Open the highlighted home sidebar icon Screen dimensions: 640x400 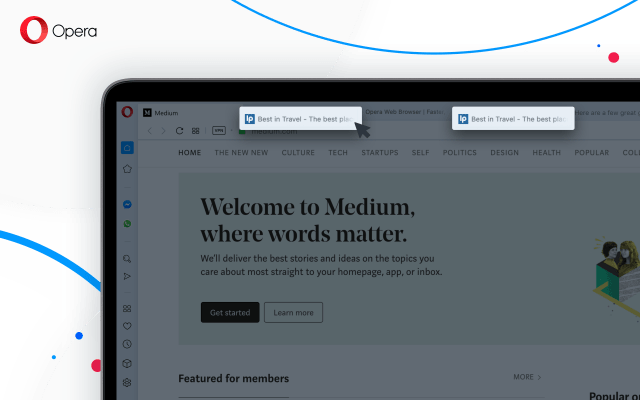127,148
